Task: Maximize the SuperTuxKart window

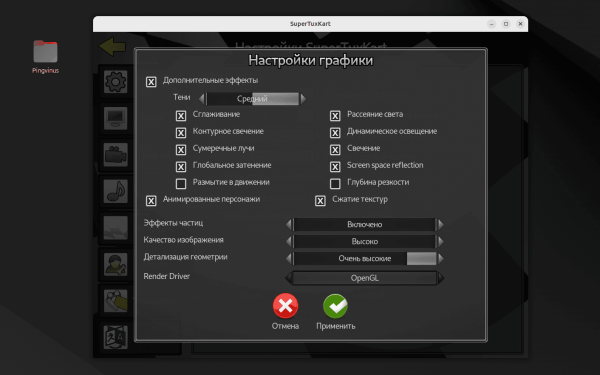Action: (506, 24)
